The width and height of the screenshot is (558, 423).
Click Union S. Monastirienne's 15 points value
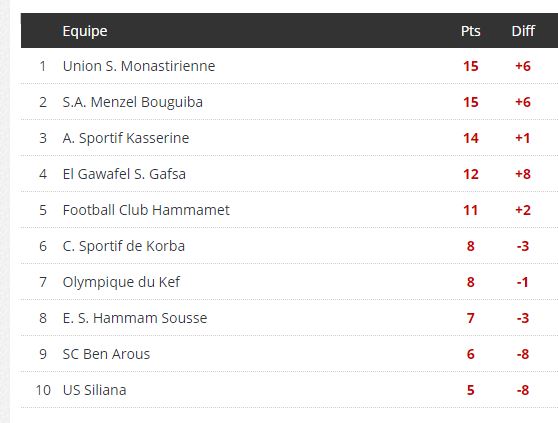click(x=470, y=66)
